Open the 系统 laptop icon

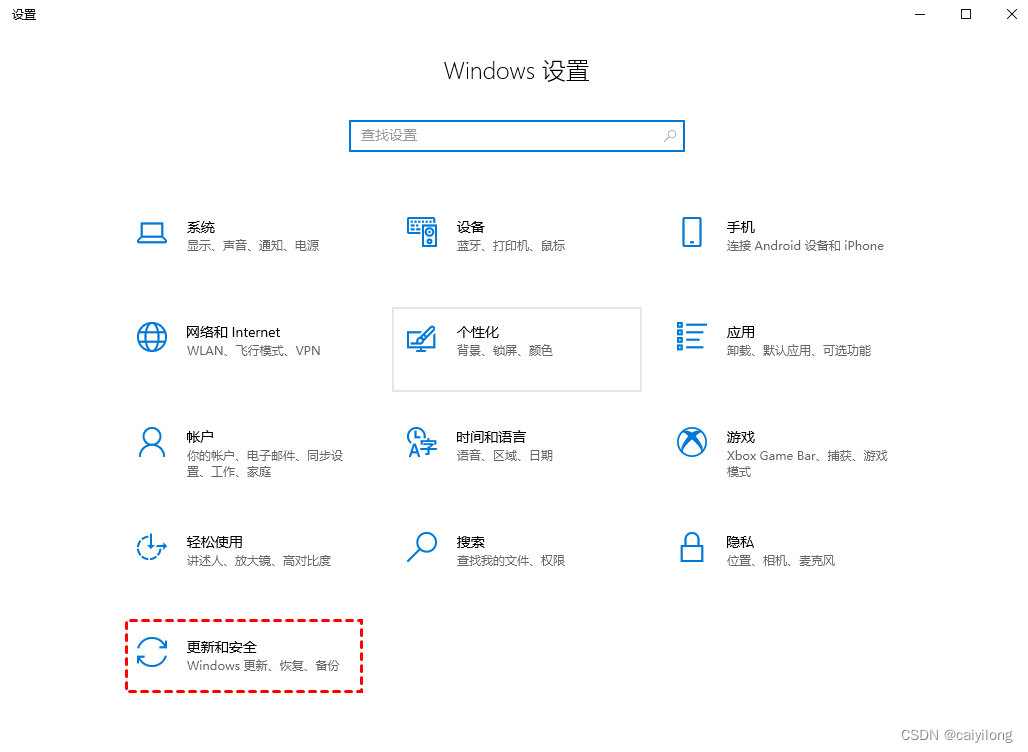pos(151,233)
